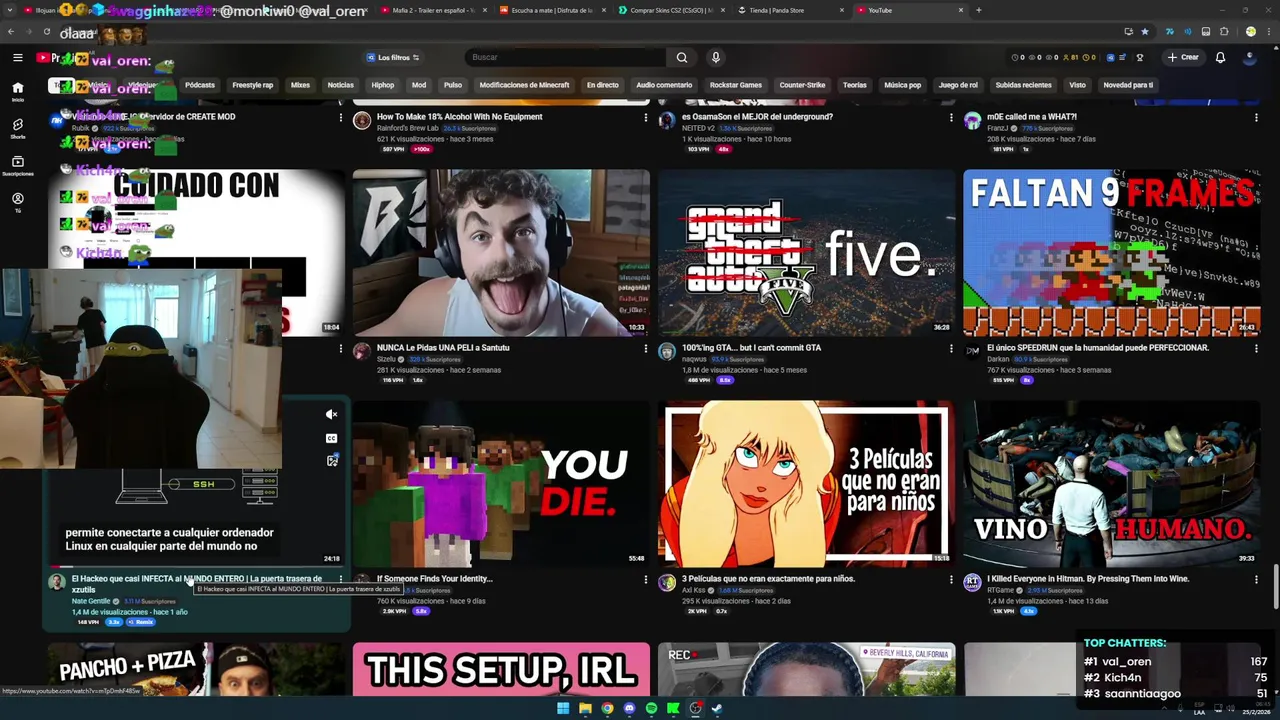The height and width of the screenshot is (720, 1280).
Task: Click the Remix badge under hacking video
Action: pyautogui.click(x=141, y=622)
